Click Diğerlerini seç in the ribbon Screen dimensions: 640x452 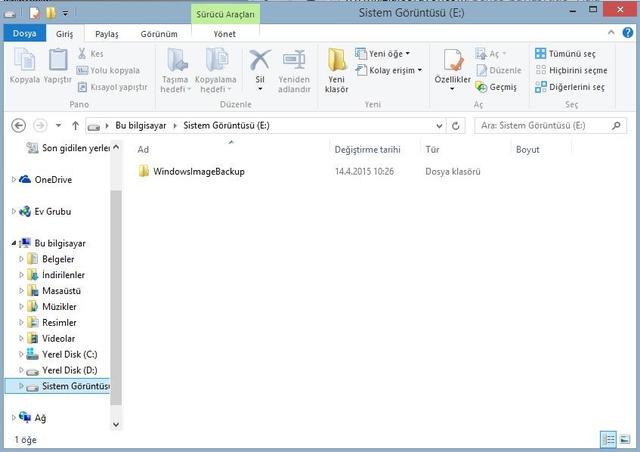[570, 87]
